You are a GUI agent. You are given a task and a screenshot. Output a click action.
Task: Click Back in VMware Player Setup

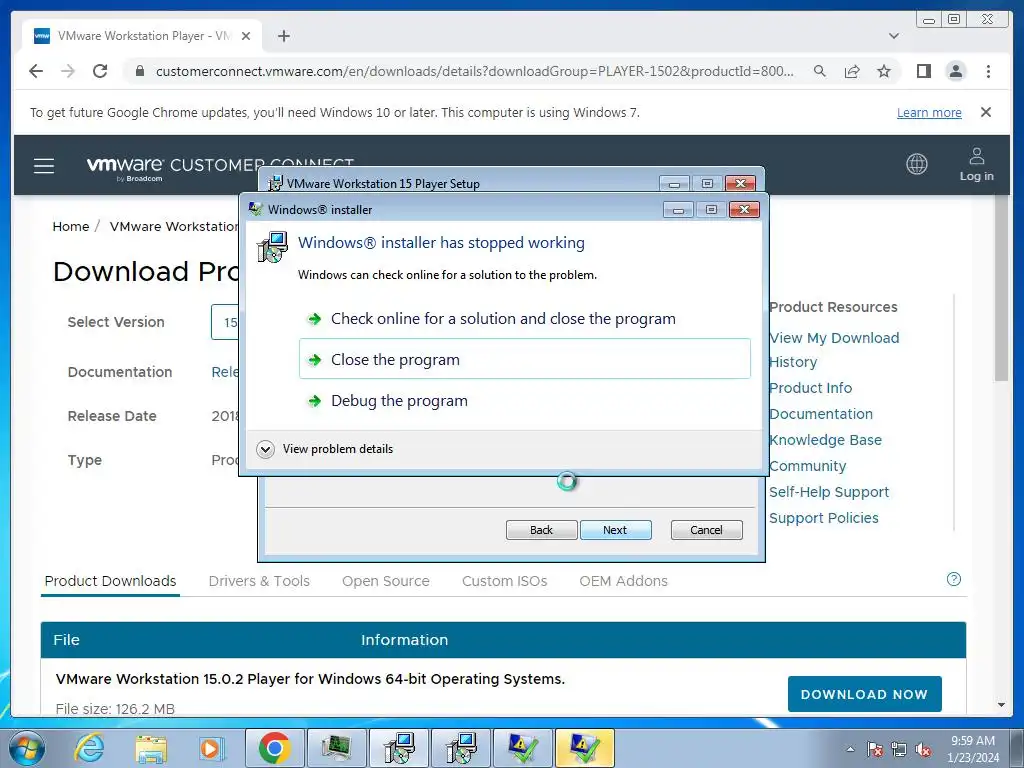pos(541,530)
